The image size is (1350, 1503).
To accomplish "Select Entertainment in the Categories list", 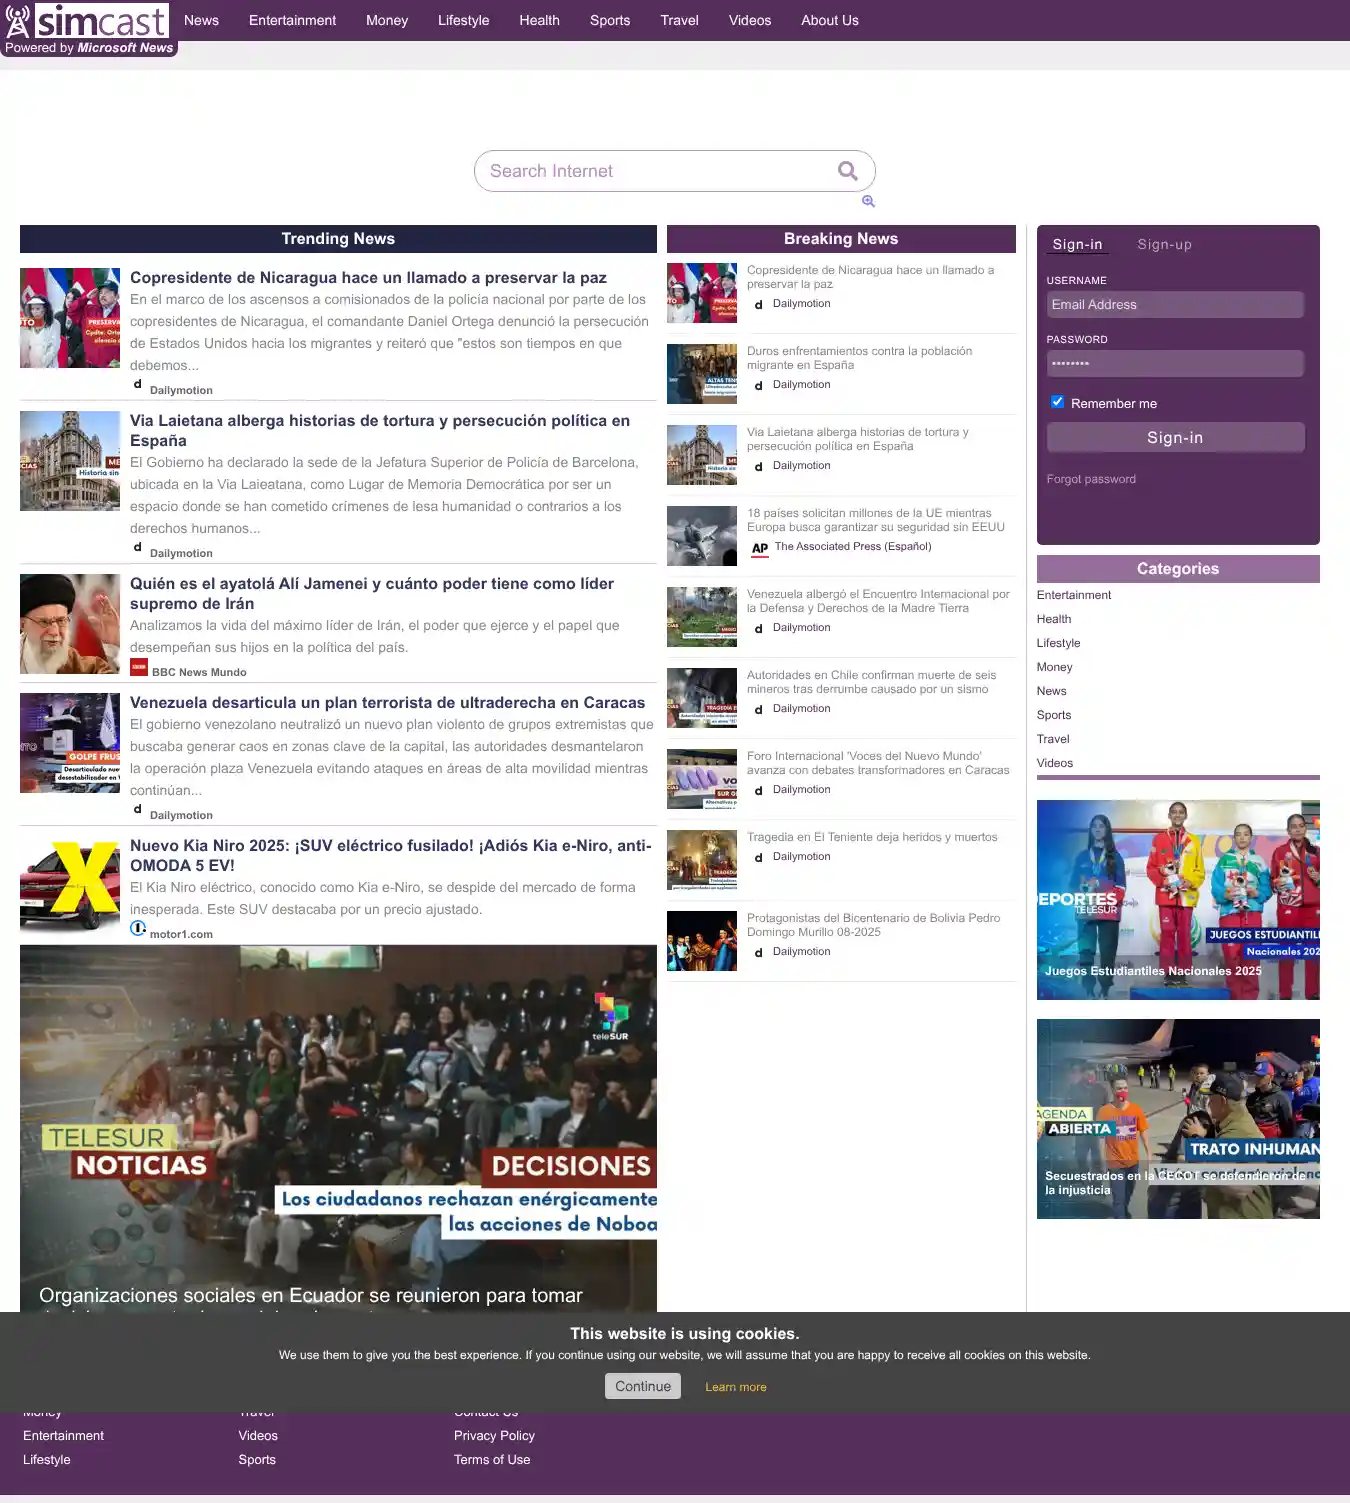I will click(x=1074, y=595).
